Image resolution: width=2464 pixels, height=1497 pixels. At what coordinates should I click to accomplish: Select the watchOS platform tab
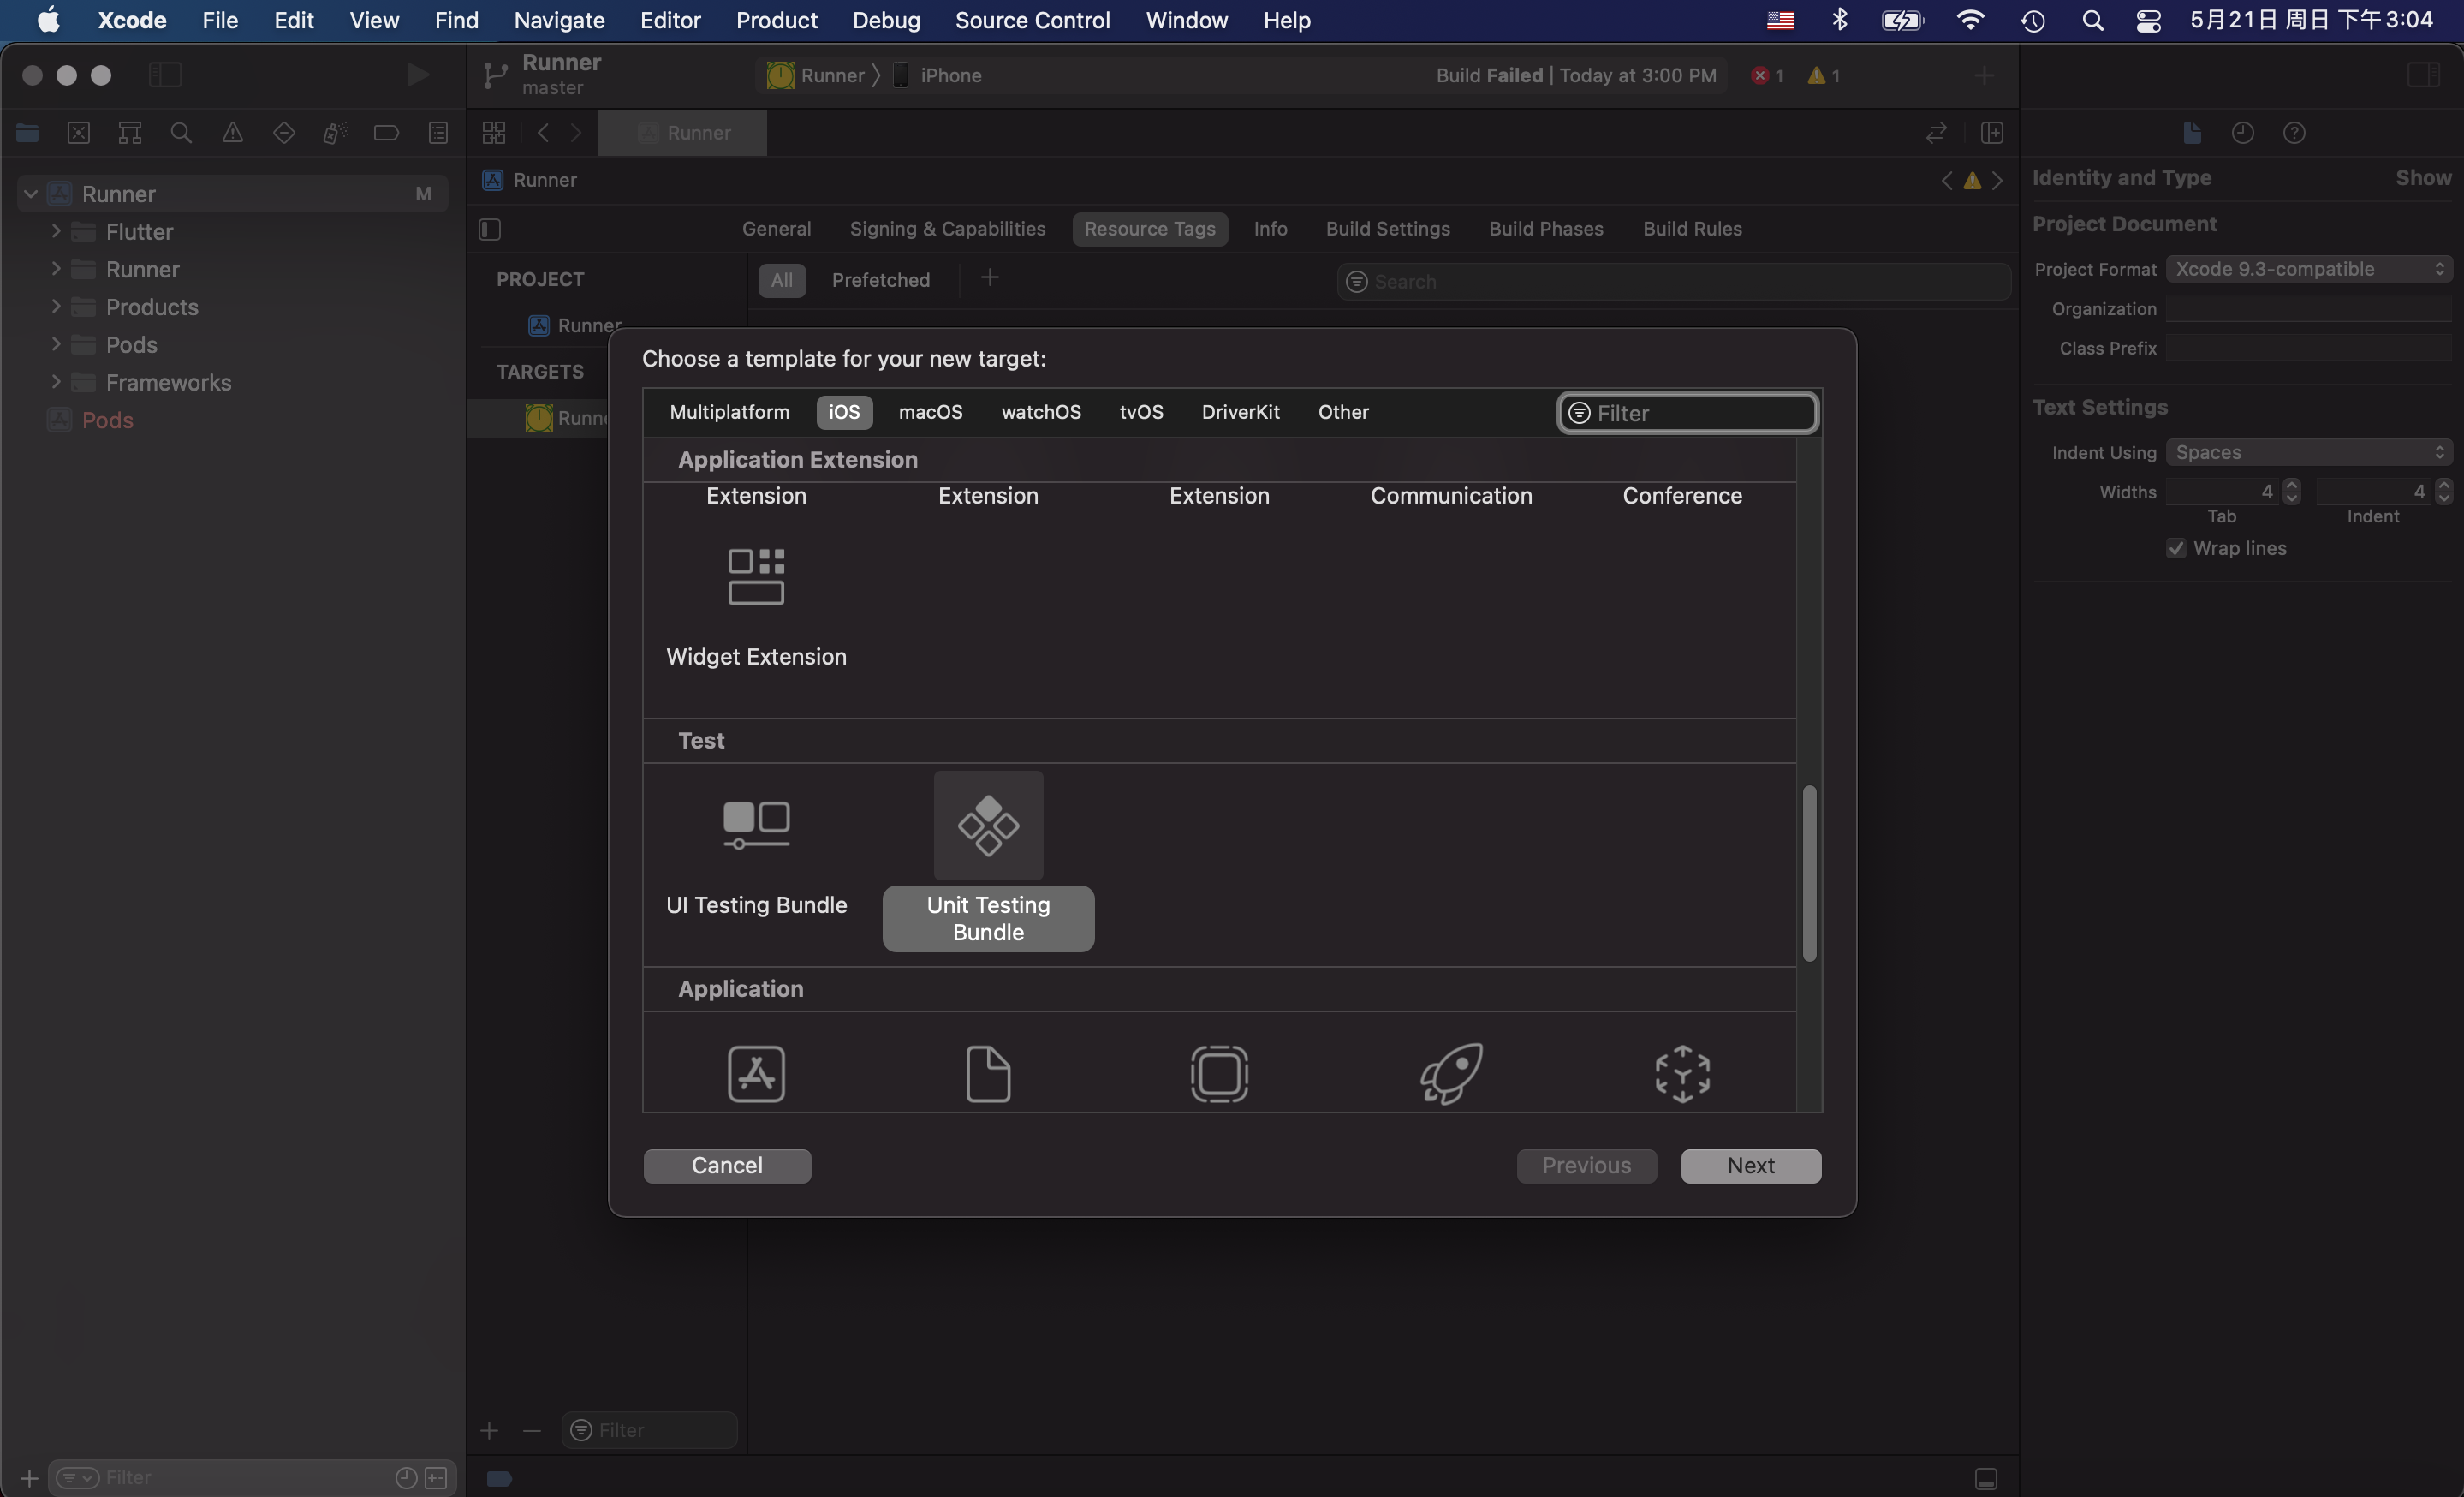(1041, 412)
